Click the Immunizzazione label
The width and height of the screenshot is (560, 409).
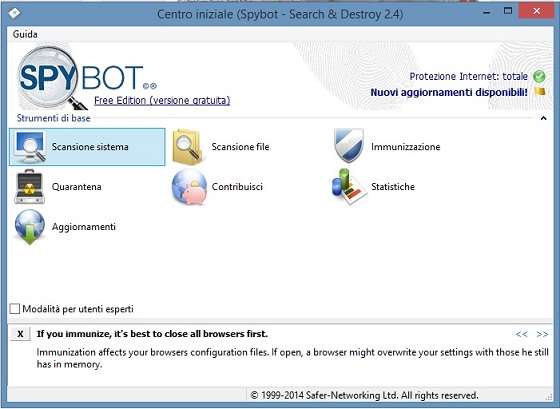[405, 147]
